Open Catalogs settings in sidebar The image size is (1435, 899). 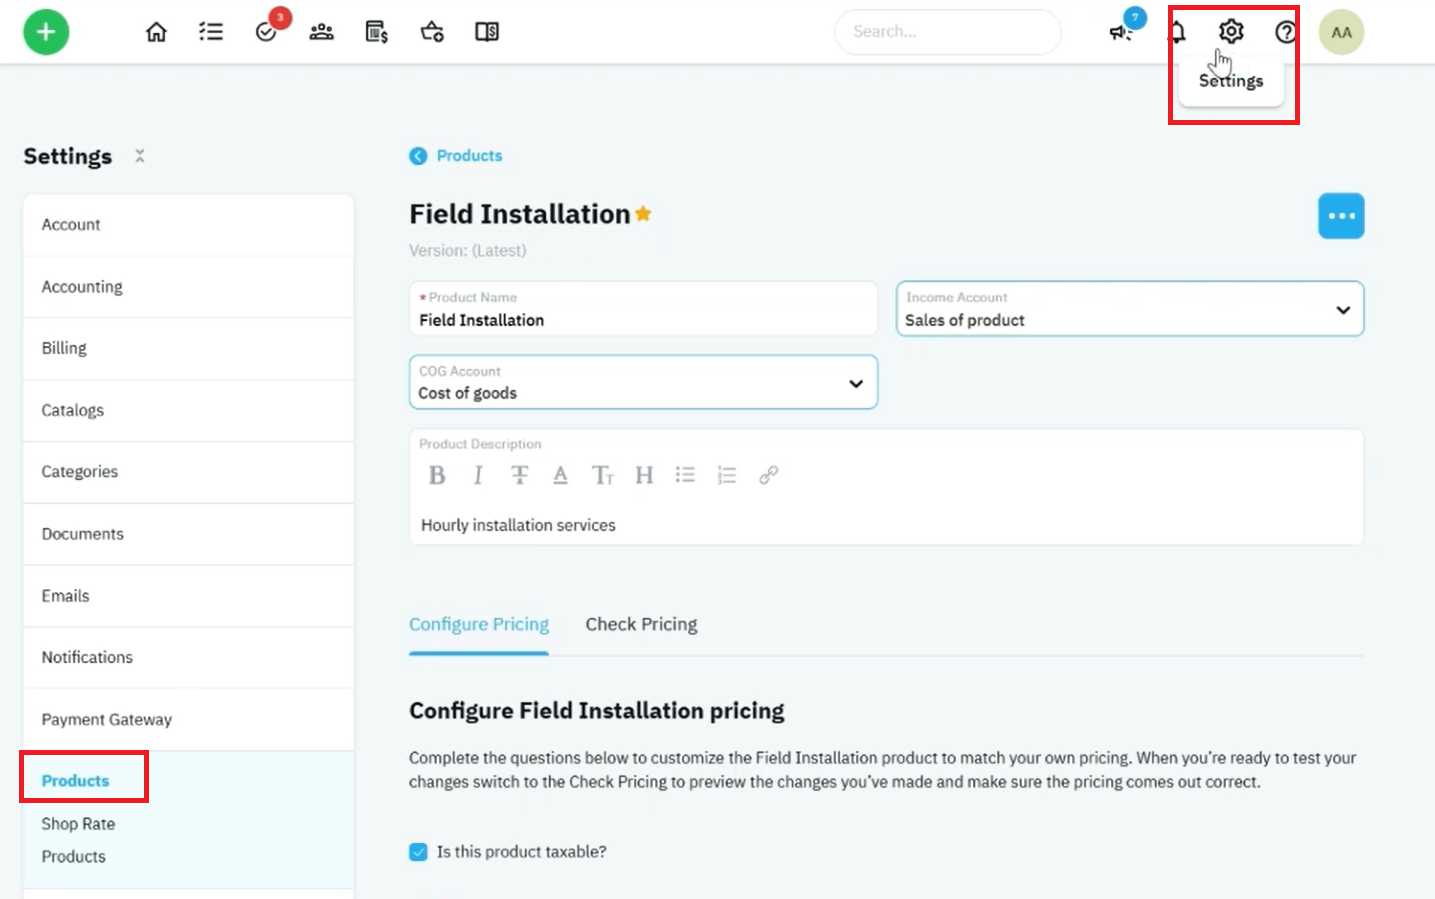coord(188,410)
